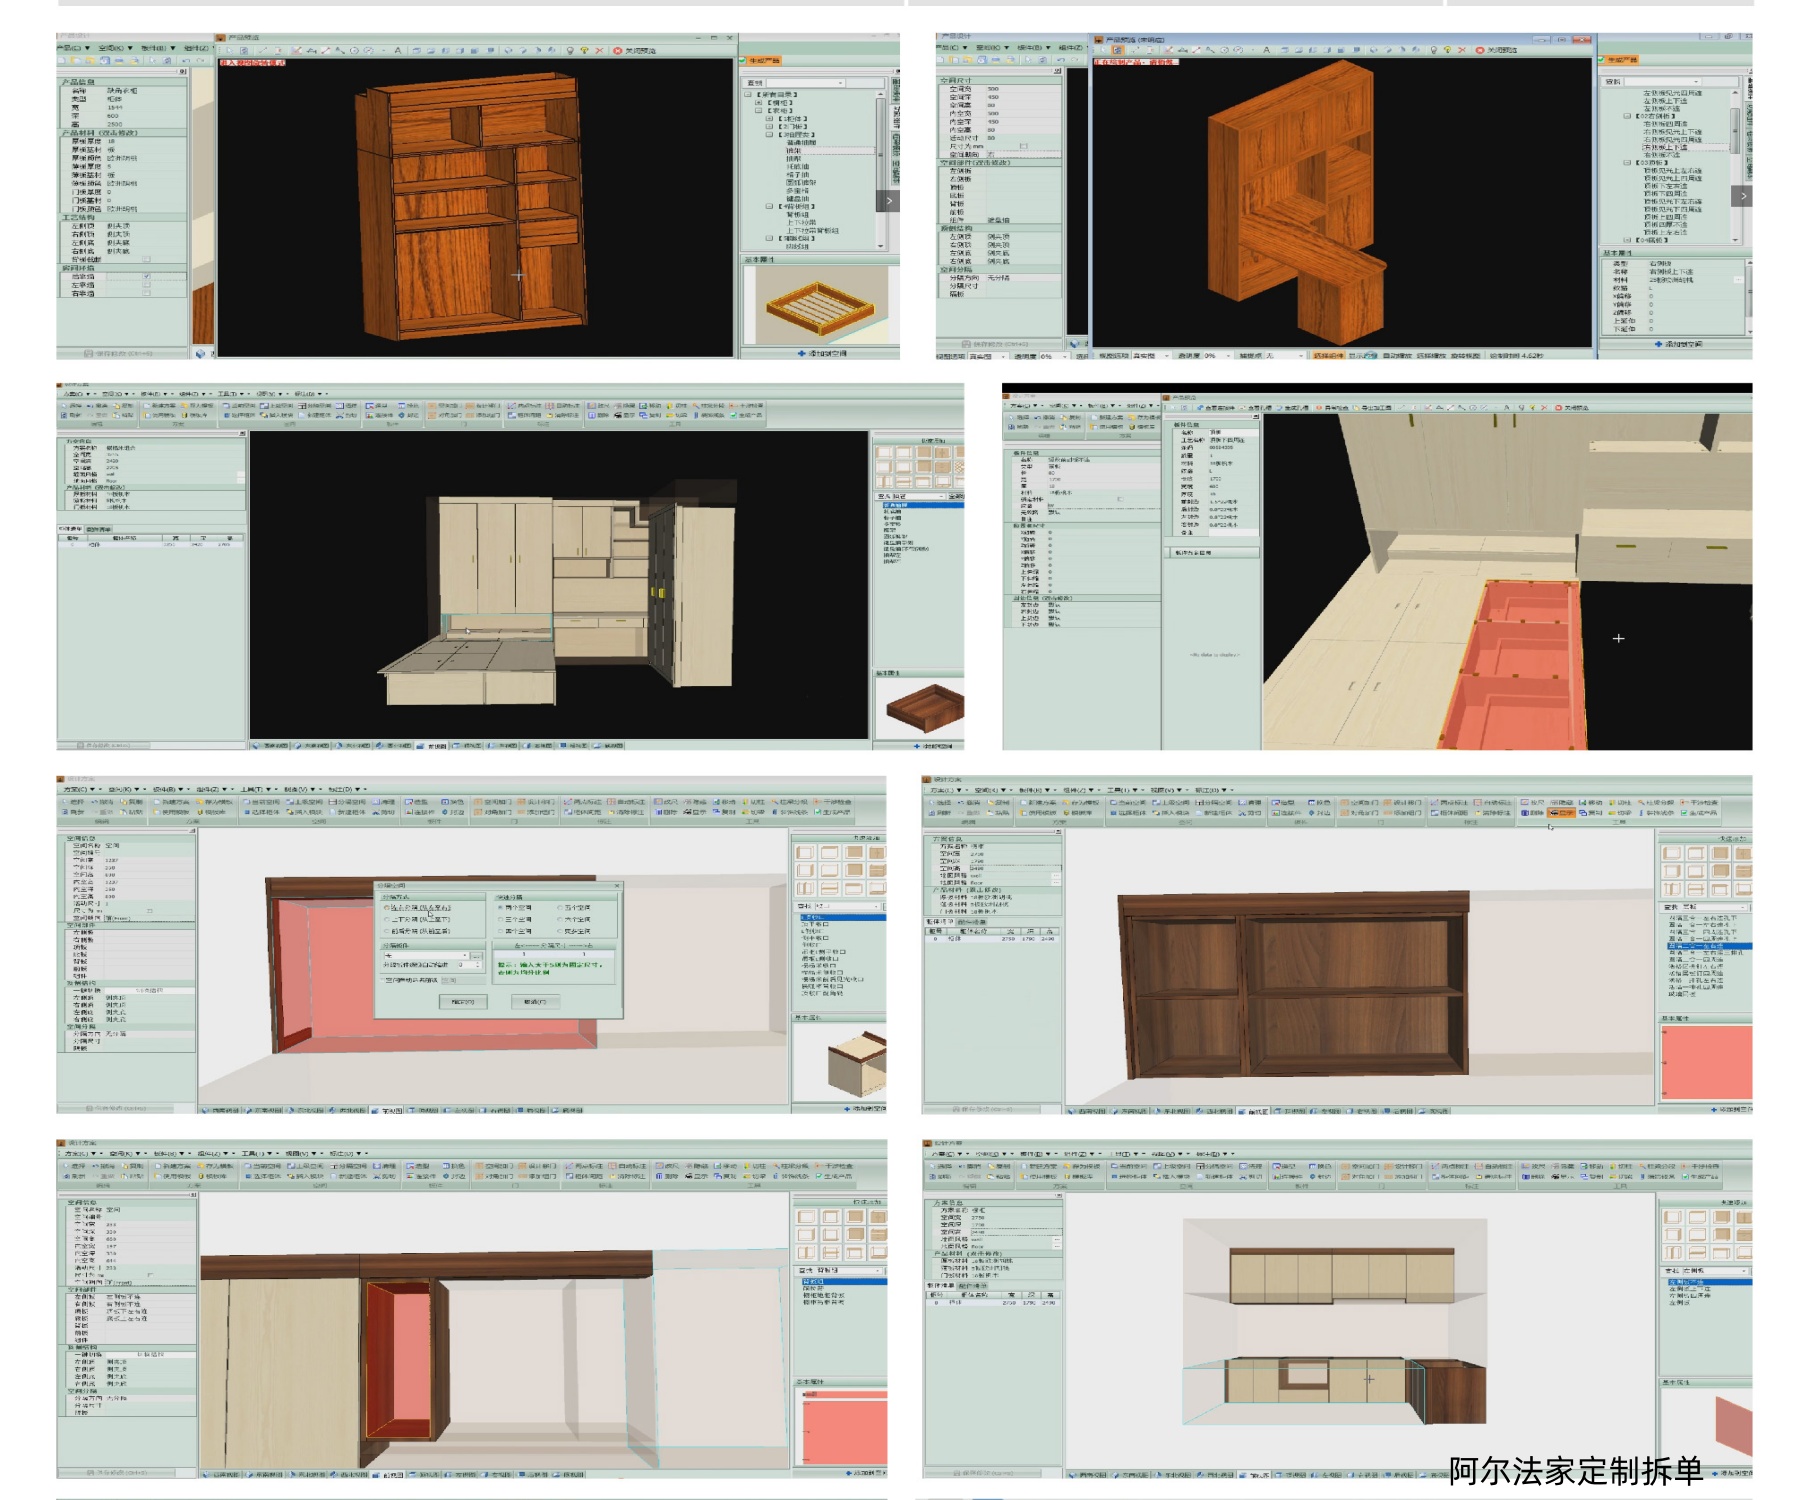Open the 方案(C) menu in the split-space dialog window
1800x1500 pixels.
point(74,789)
